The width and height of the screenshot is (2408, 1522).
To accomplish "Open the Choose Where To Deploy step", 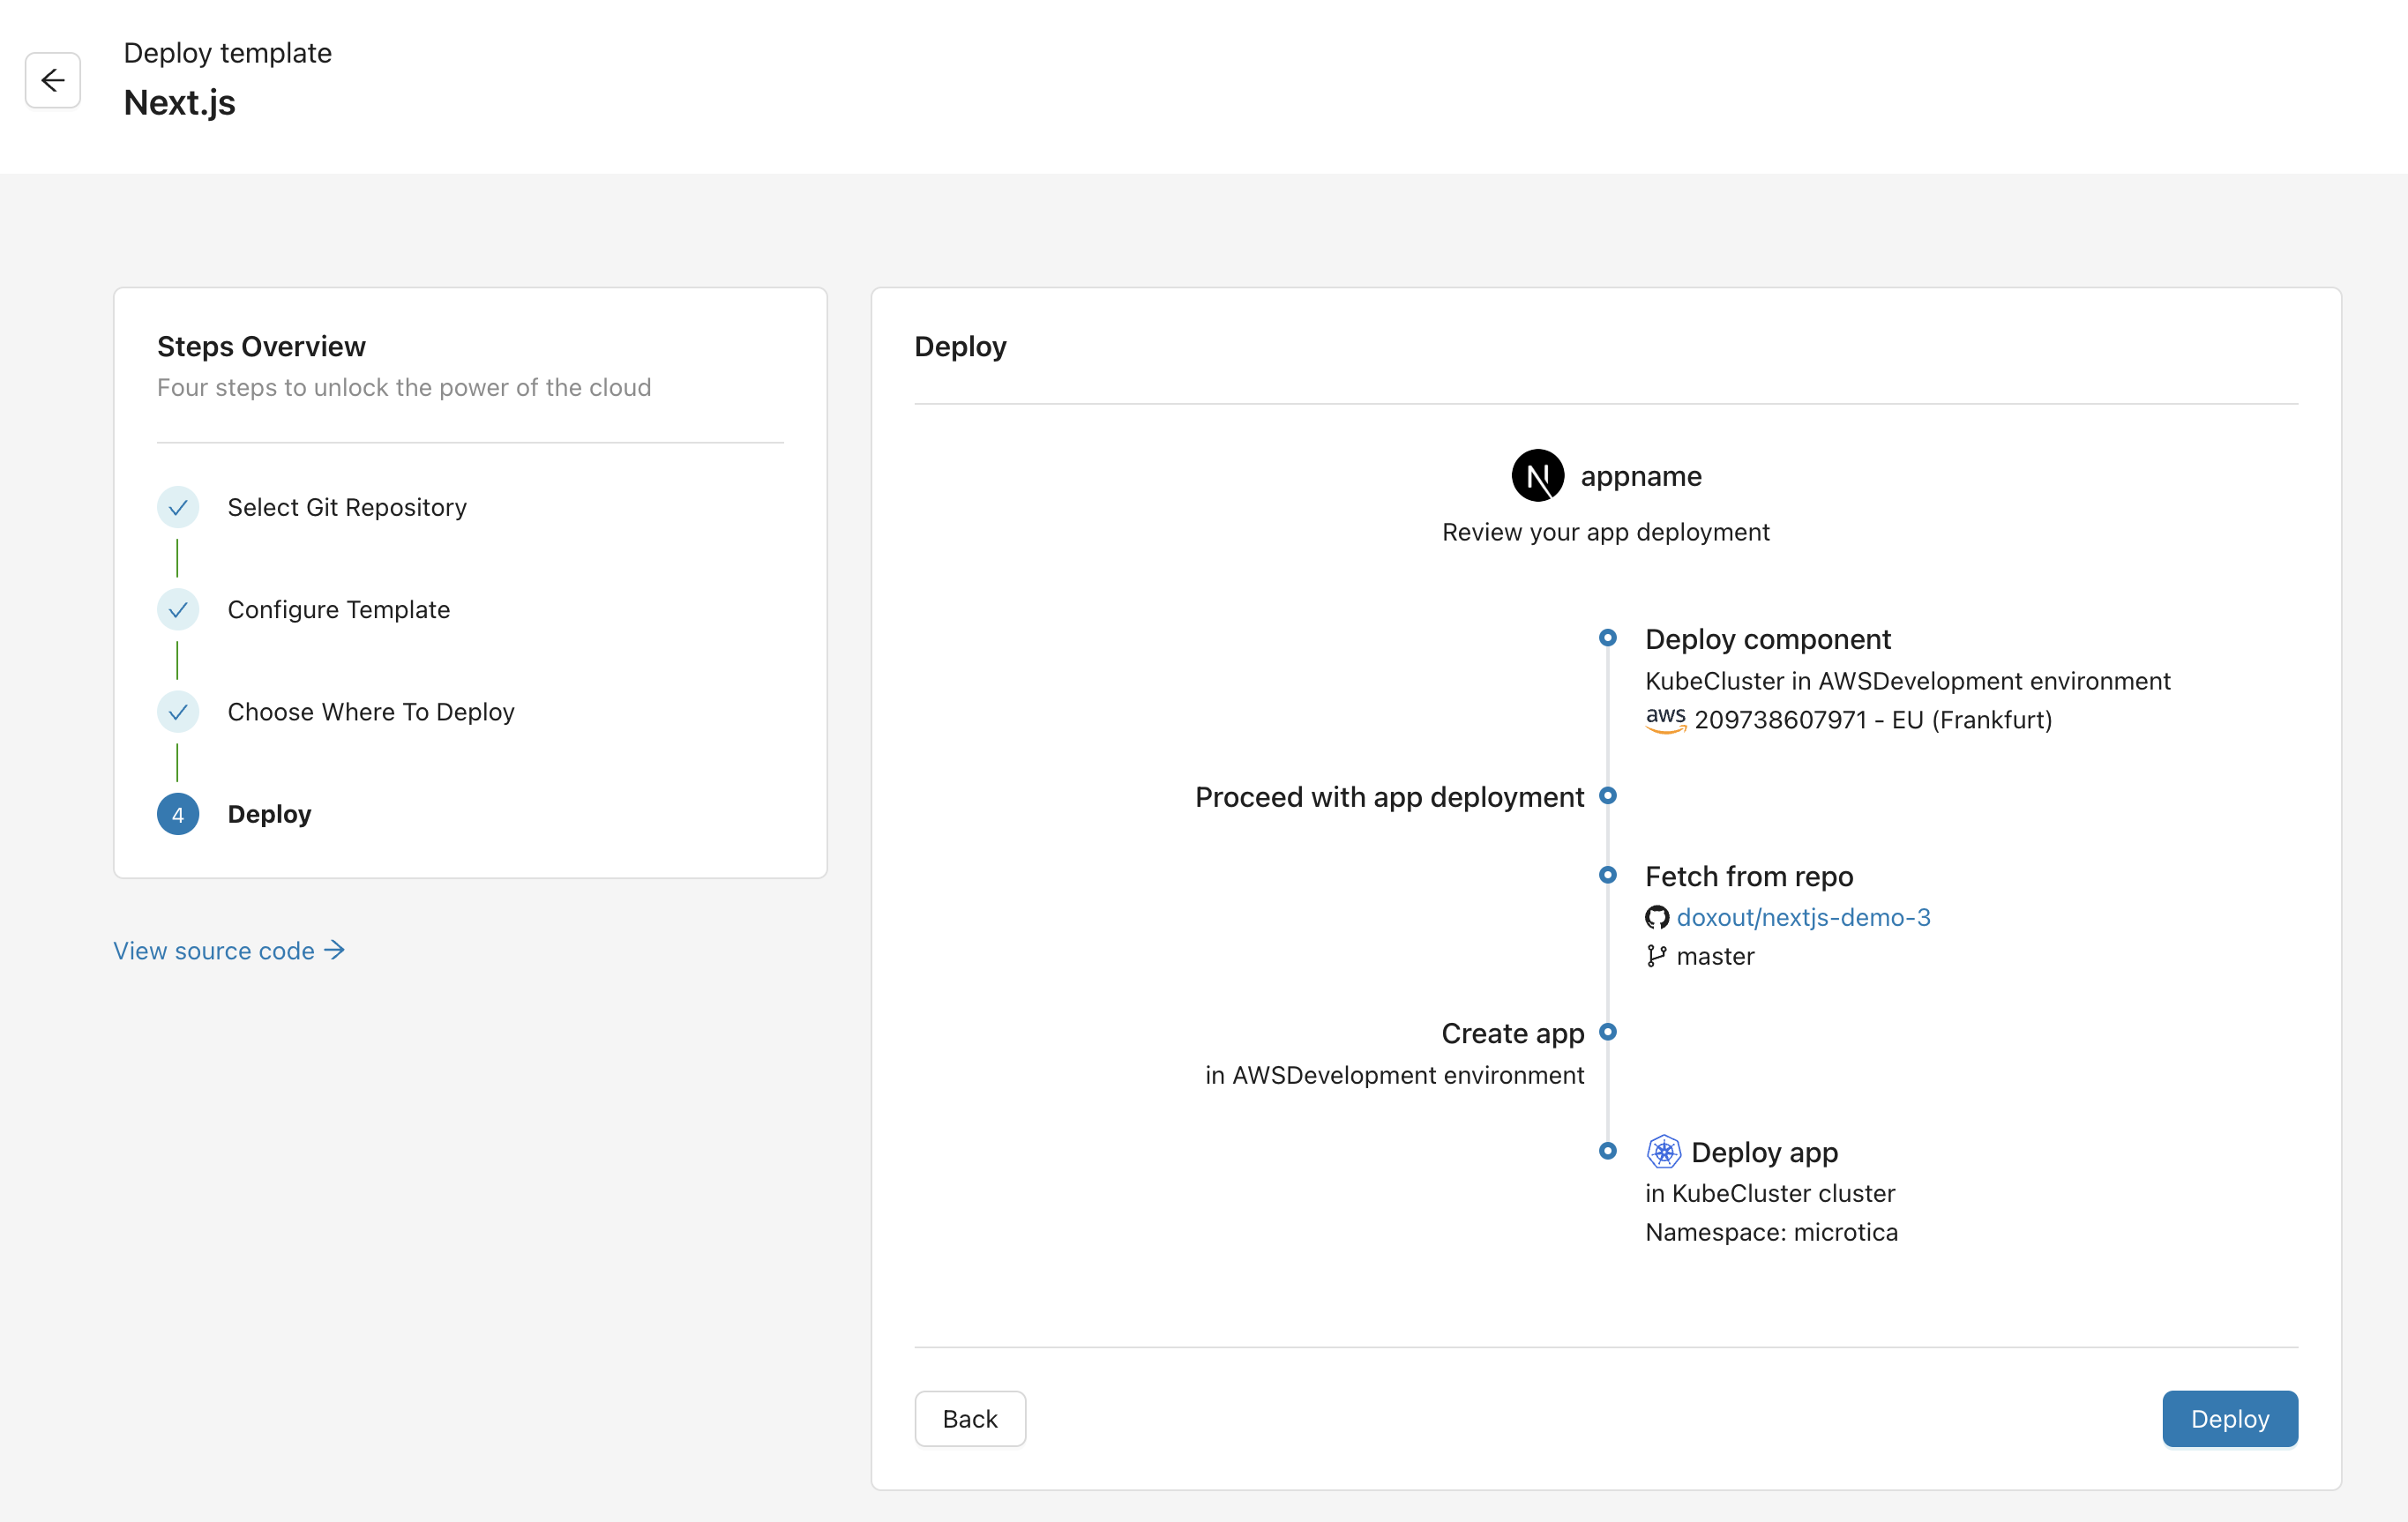I will pyautogui.click(x=371, y=712).
